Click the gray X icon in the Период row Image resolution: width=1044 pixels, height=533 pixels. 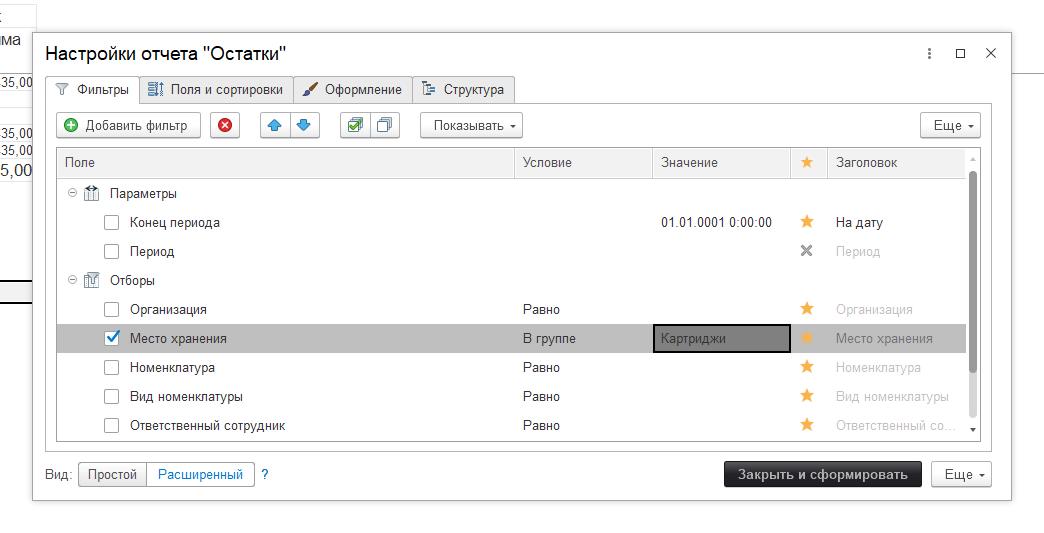807,251
